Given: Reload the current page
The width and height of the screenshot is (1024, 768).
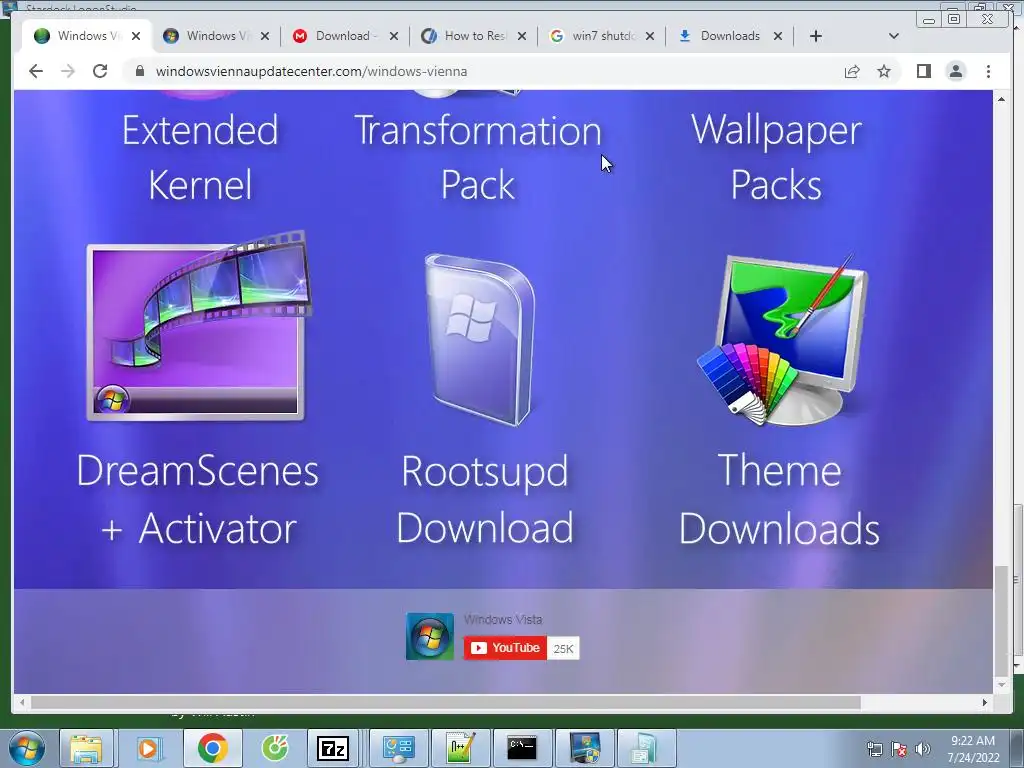Looking at the screenshot, I should pos(100,71).
